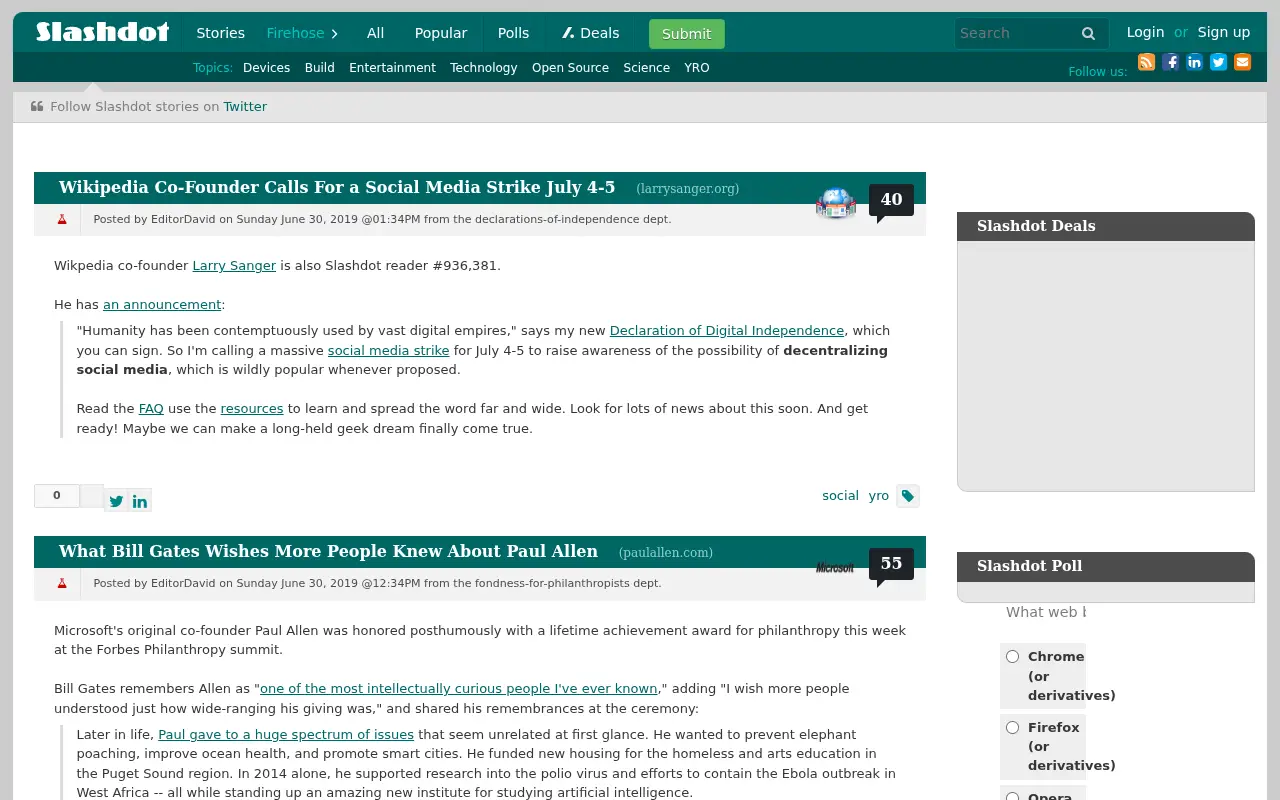Open the Wikipedia Co-Founder story headline
Viewport: 1280px width, 800px height.
337,187
